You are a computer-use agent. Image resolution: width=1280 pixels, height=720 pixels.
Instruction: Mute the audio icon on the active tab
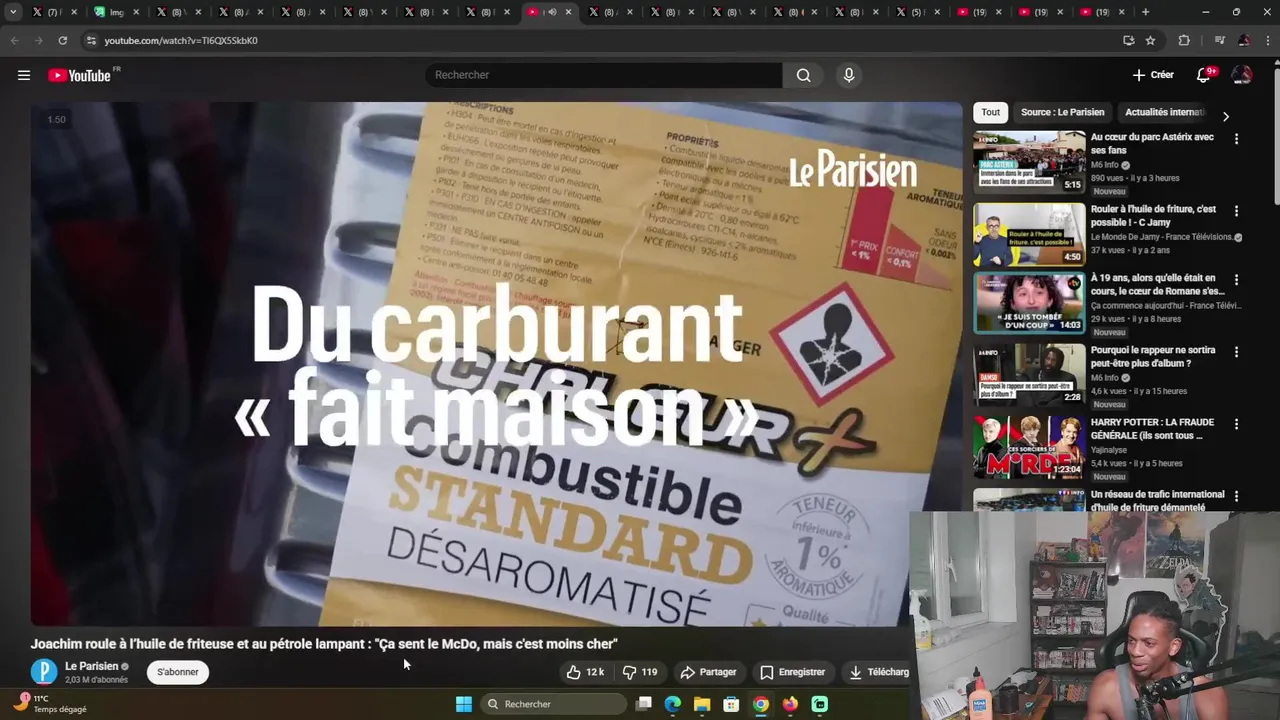tap(552, 12)
